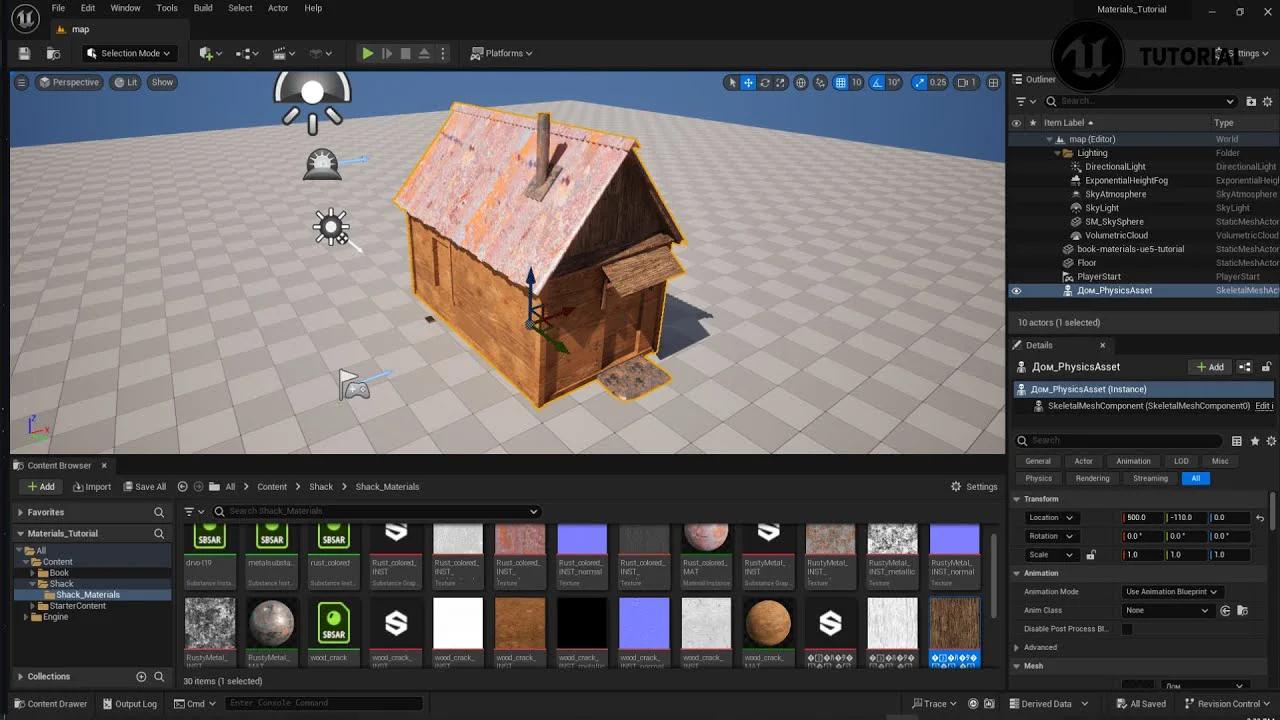Toggle rotation snapping angle icon

click(876, 82)
